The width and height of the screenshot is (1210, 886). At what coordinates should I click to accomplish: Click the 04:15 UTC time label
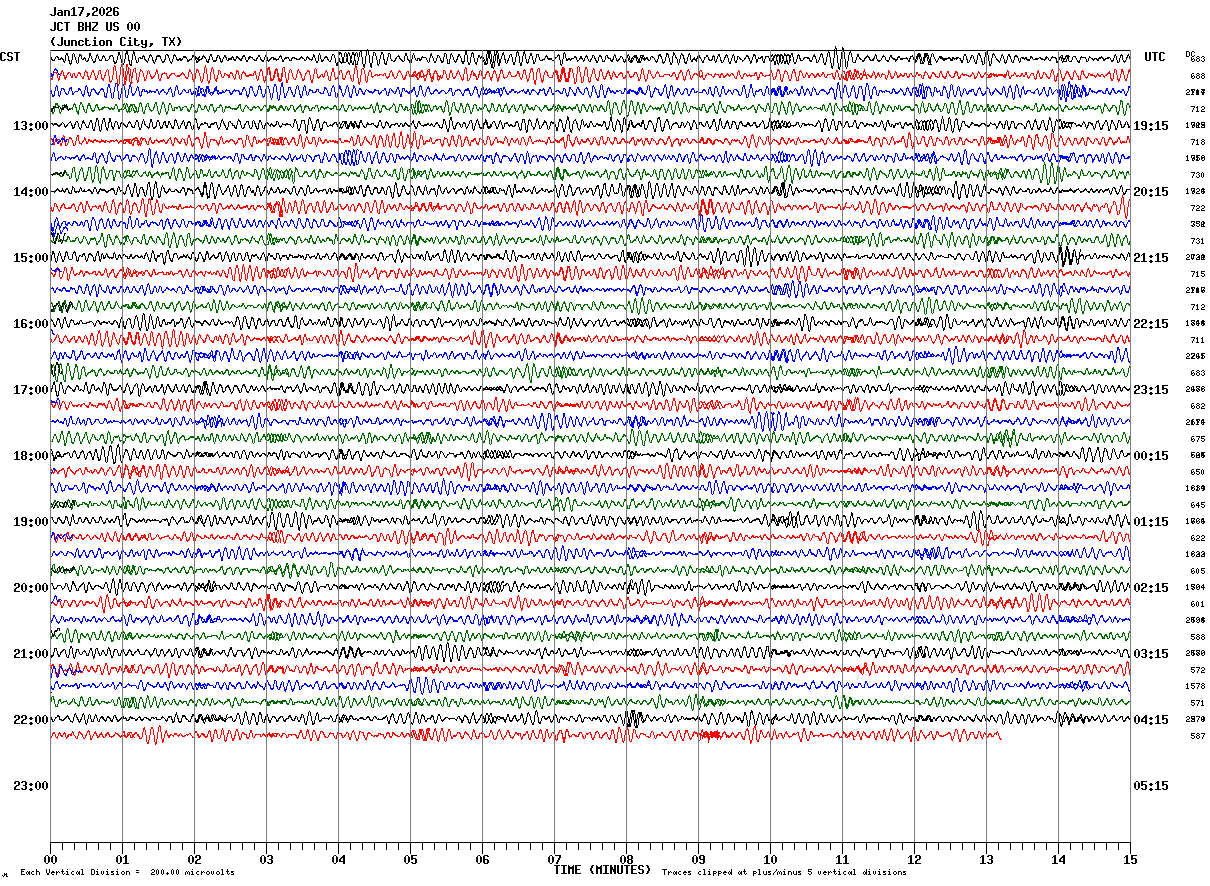[x=1151, y=720]
